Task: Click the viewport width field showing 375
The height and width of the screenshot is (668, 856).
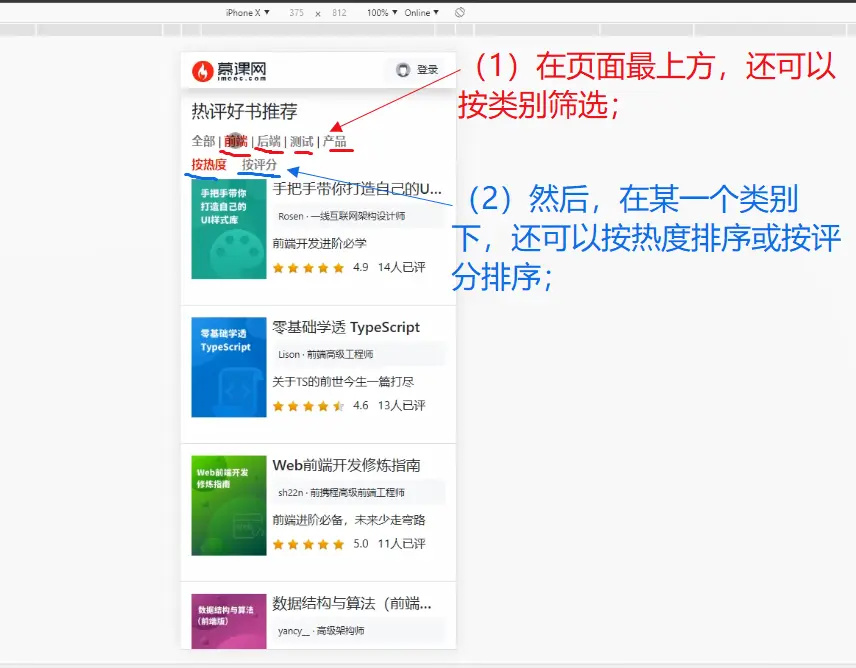Action: coord(296,13)
